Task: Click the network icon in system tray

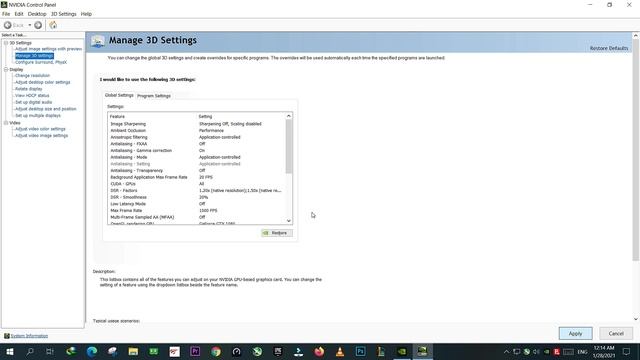Action: pos(517,352)
